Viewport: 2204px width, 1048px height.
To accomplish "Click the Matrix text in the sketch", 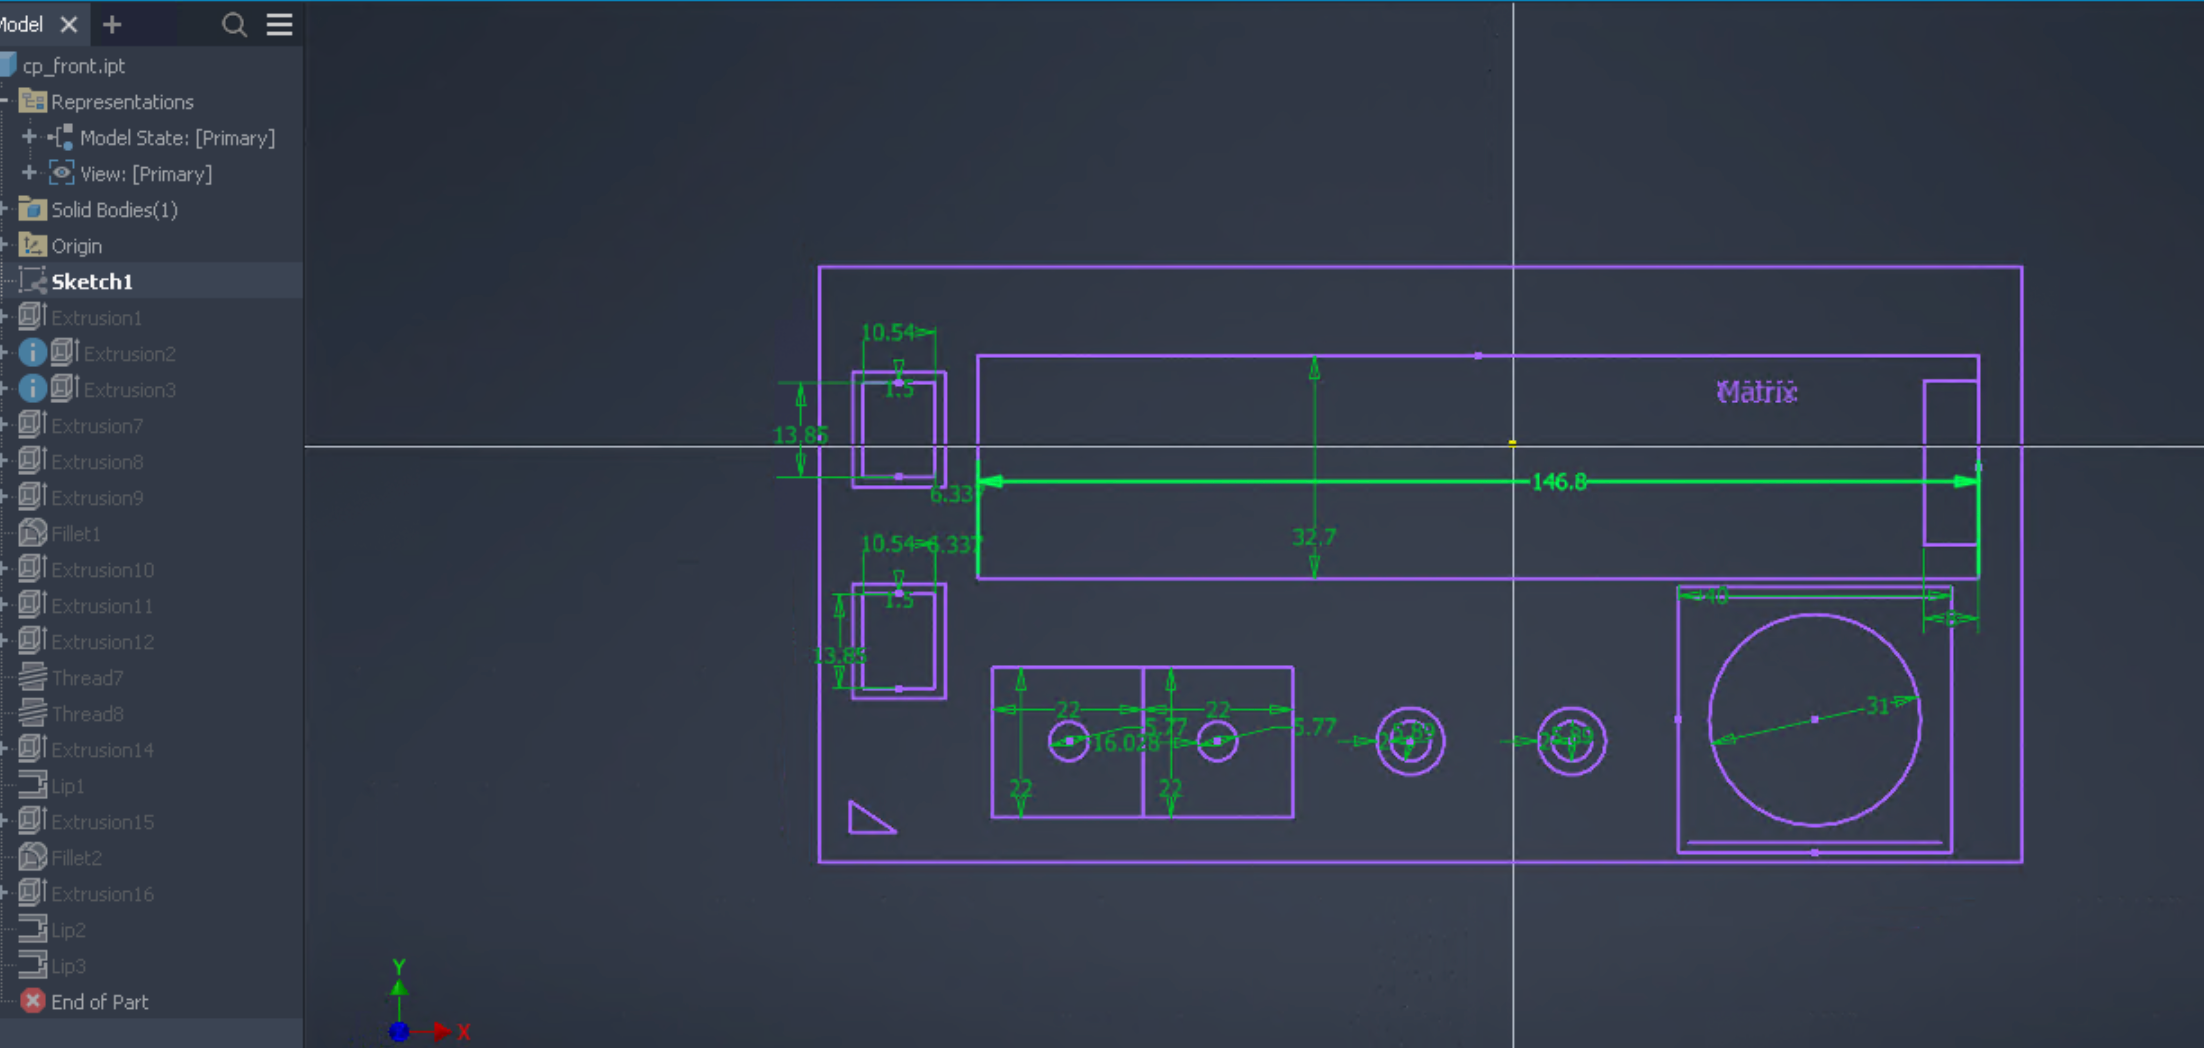I will tap(1756, 392).
